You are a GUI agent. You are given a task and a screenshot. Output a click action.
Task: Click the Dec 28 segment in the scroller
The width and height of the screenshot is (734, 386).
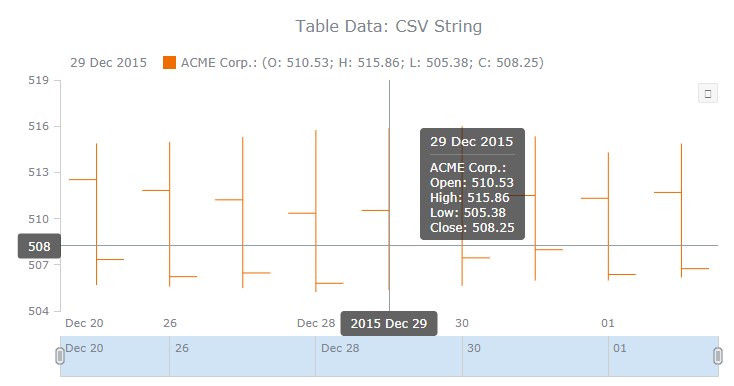pos(389,357)
